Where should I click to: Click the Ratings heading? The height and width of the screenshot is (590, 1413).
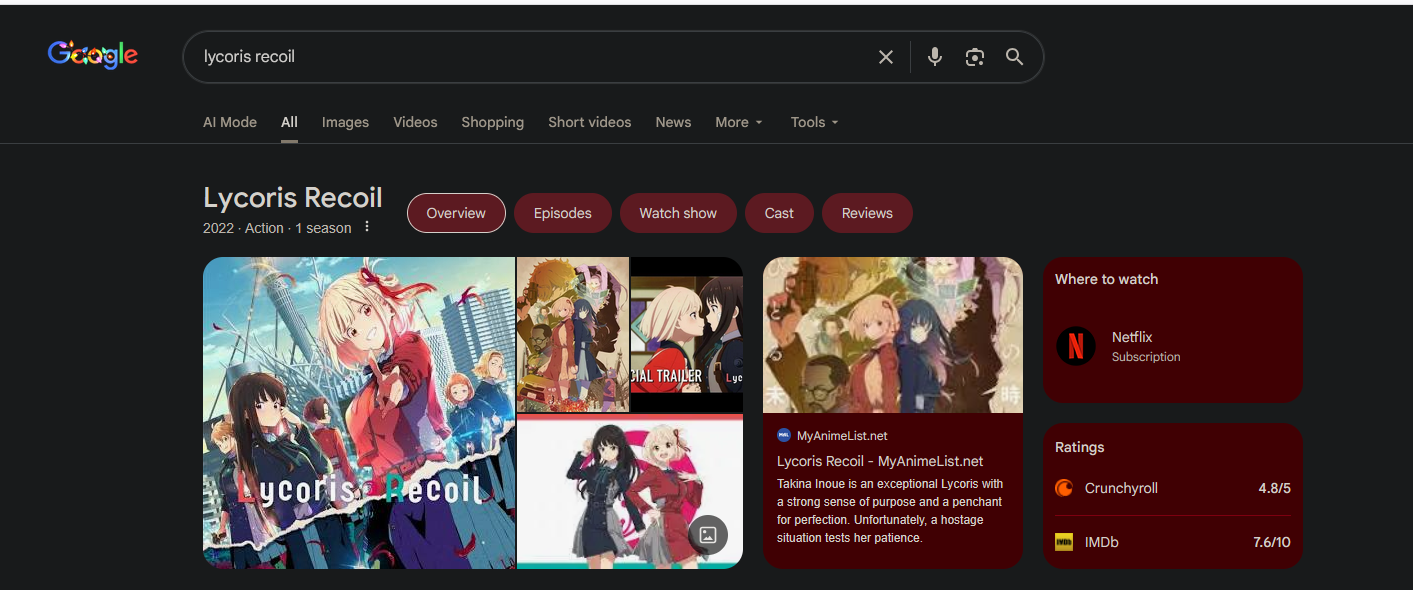(1080, 447)
